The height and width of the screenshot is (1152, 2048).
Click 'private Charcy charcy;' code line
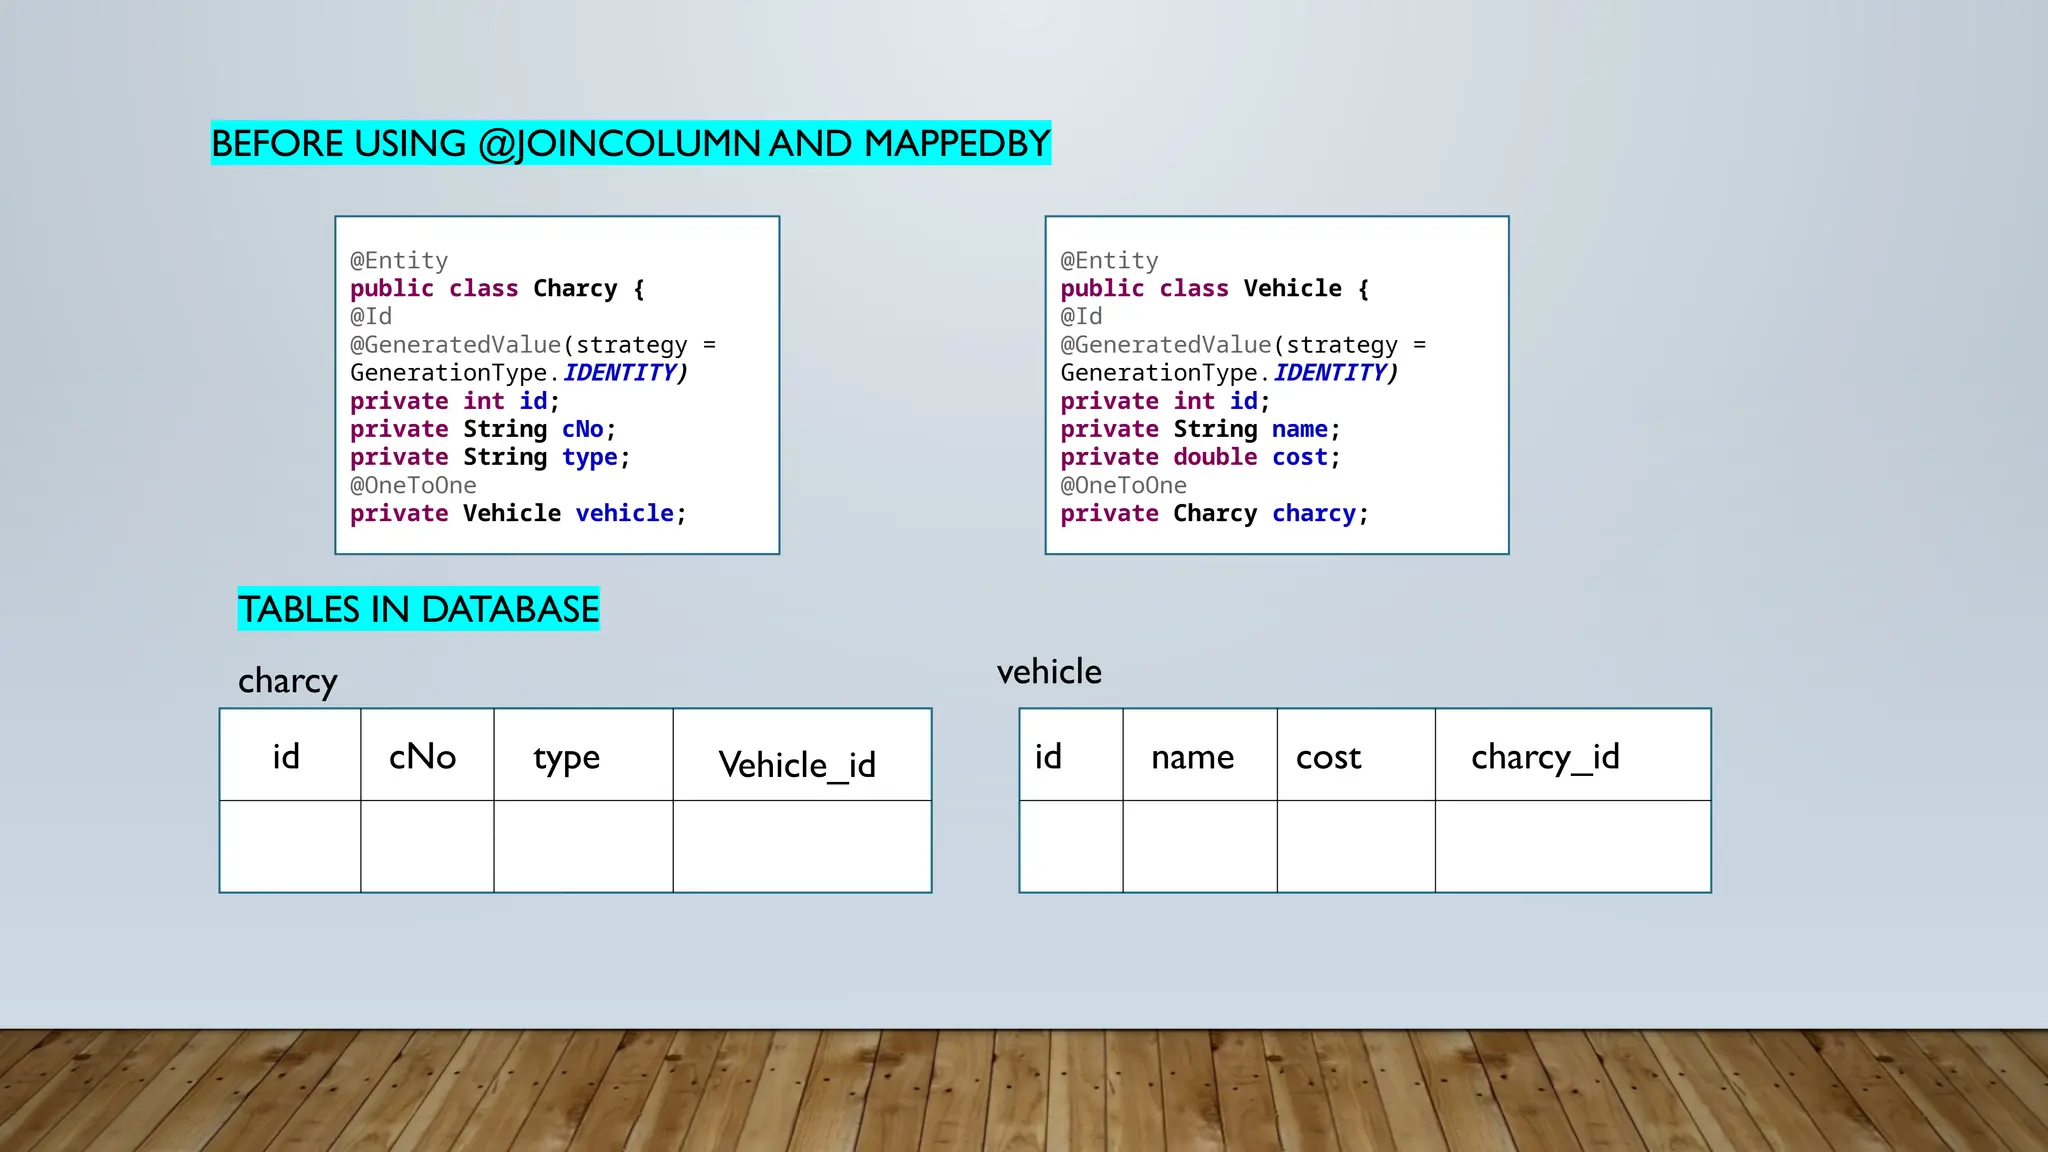pyautogui.click(x=1213, y=514)
